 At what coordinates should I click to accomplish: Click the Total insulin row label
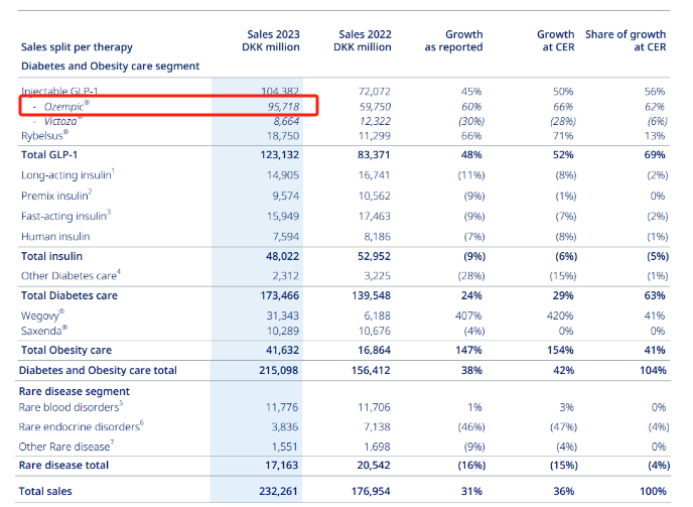(51, 256)
